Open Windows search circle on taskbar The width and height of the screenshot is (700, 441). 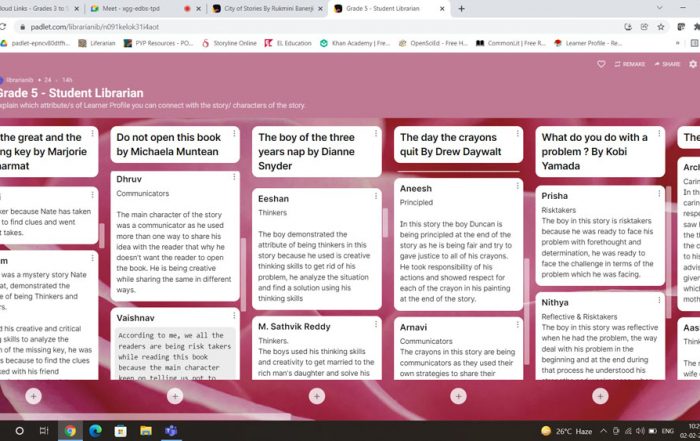pos(19,431)
